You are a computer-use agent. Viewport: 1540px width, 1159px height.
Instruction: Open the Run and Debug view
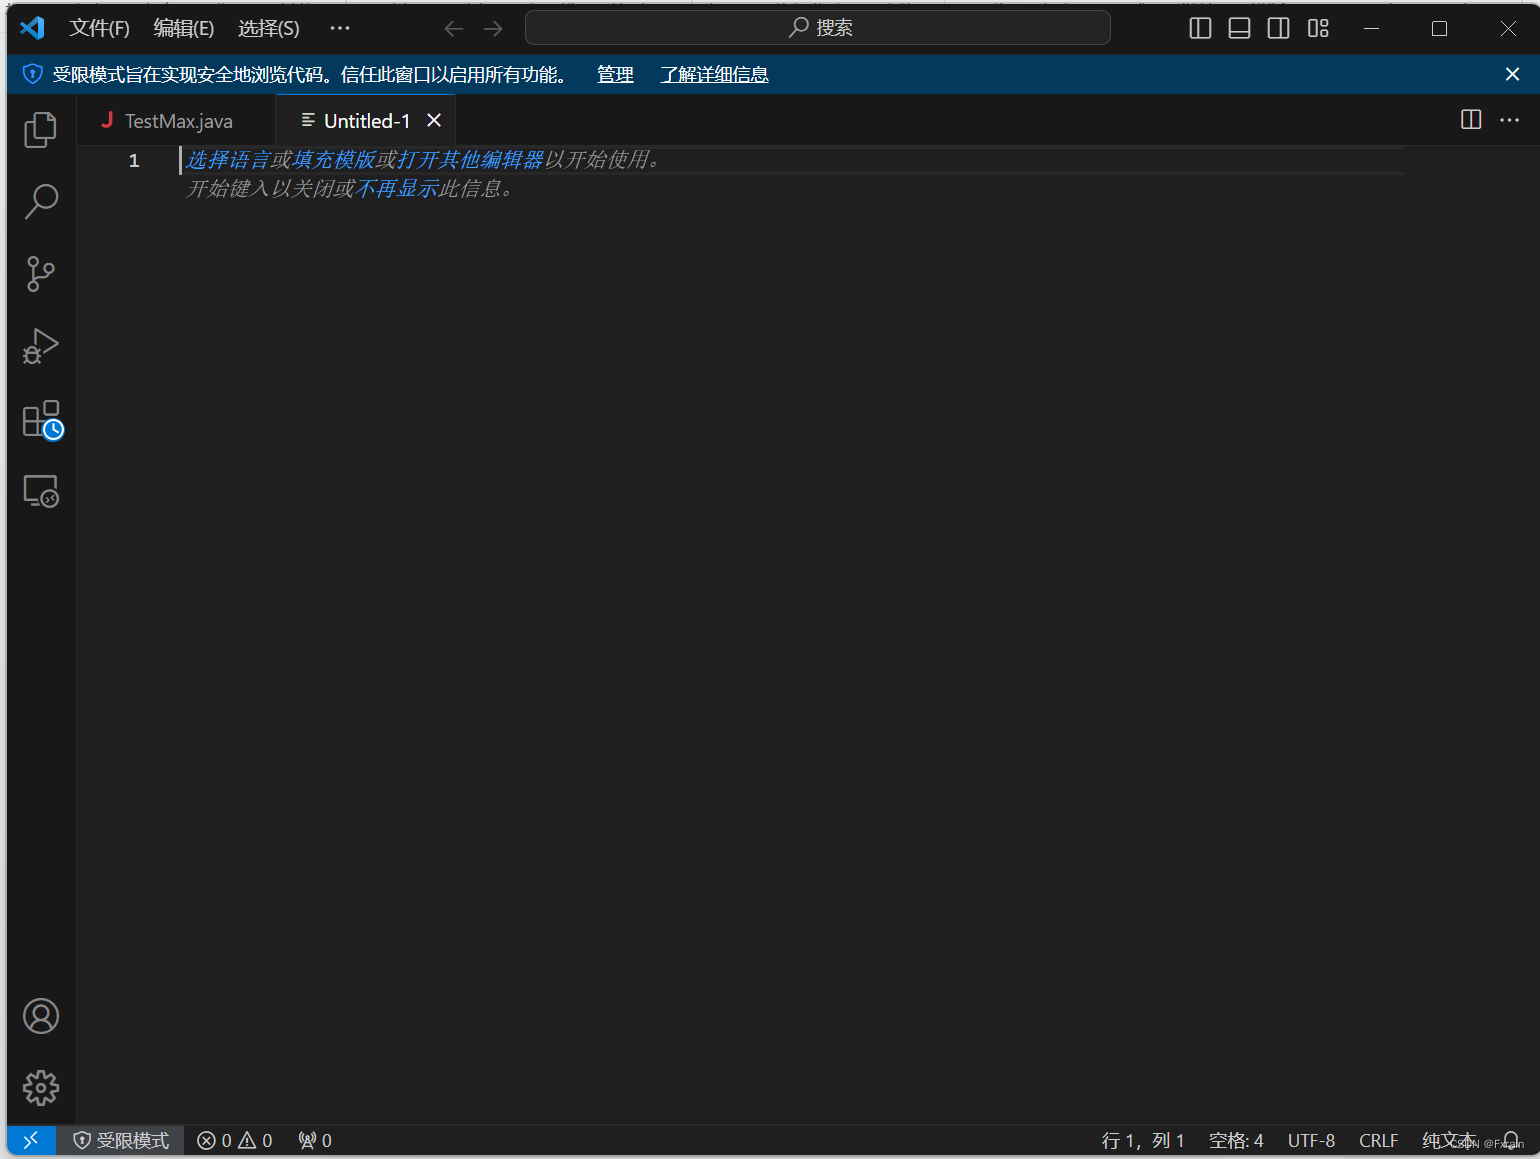pyautogui.click(x=41, y=346)
